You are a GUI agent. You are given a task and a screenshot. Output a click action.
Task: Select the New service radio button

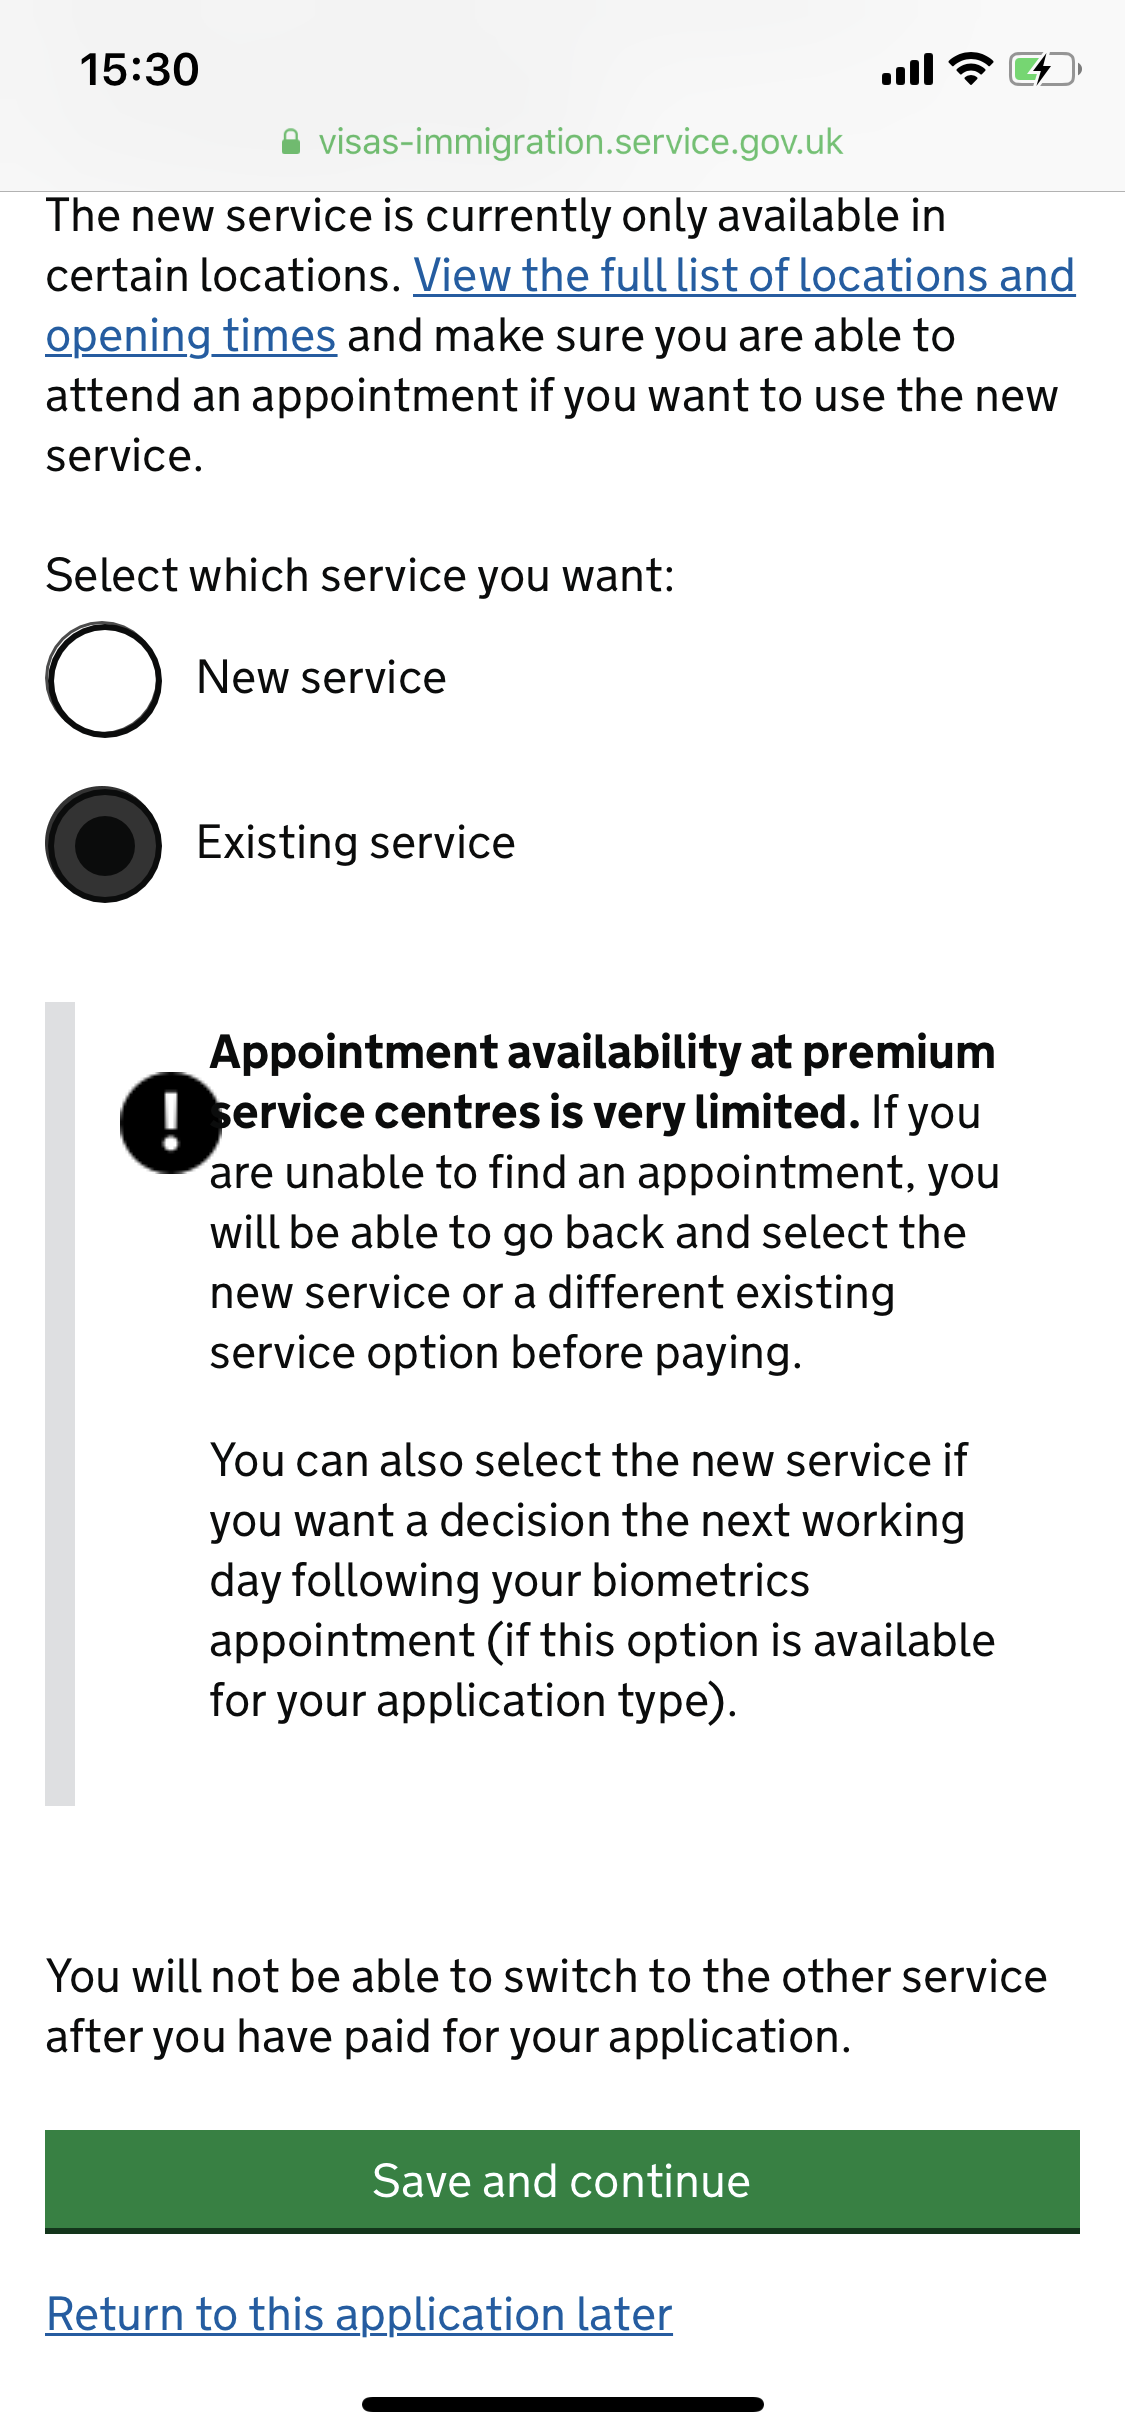(103, 680)
